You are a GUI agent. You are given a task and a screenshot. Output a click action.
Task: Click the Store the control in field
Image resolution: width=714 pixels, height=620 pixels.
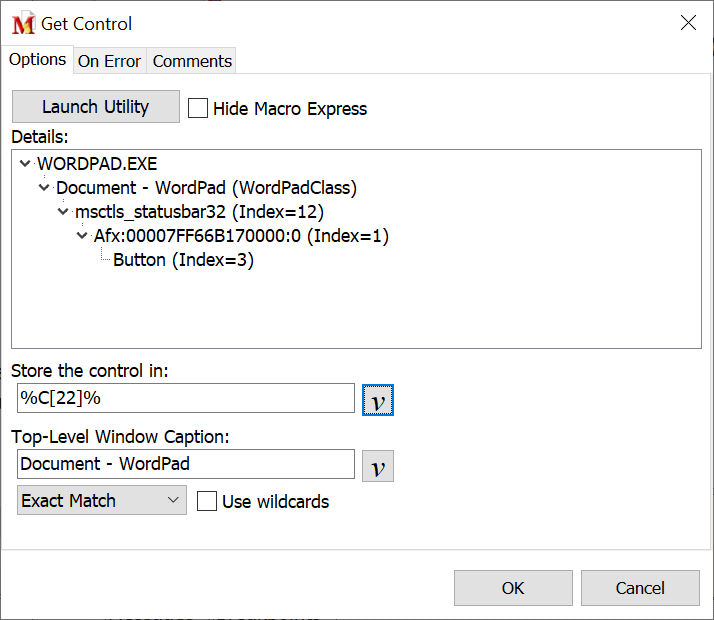185,398
